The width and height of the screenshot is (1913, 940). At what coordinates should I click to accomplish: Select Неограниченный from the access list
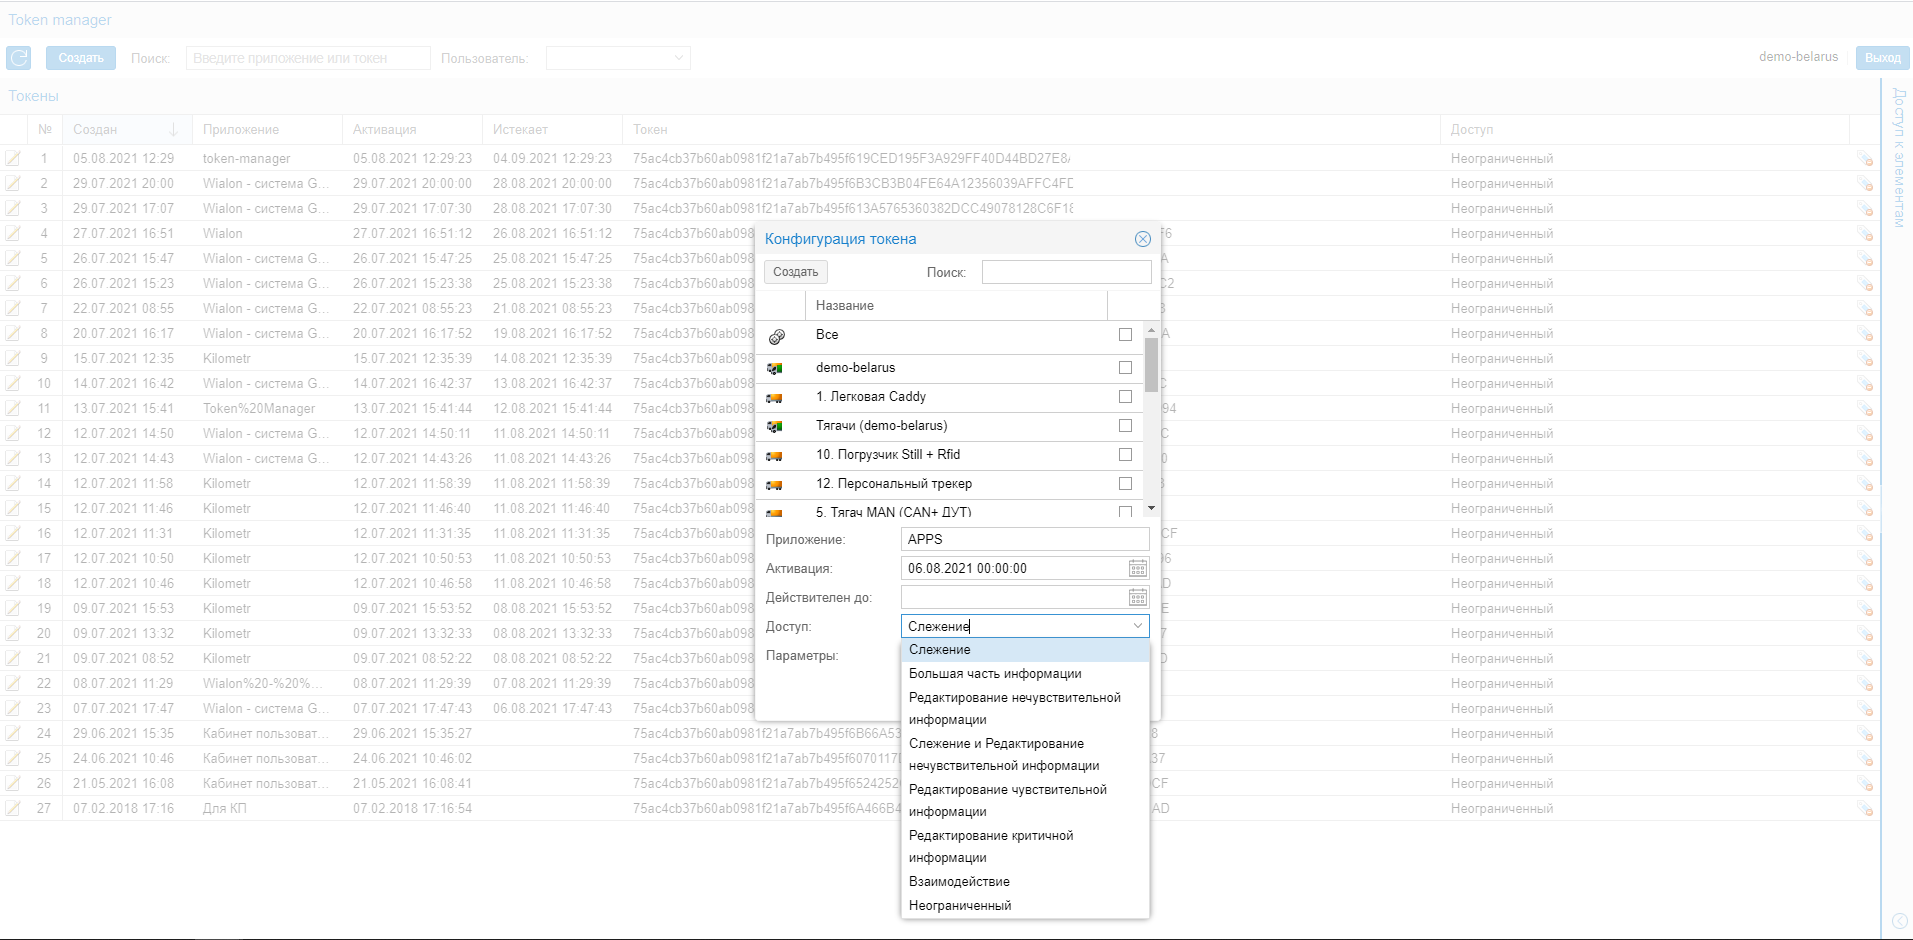960,906
